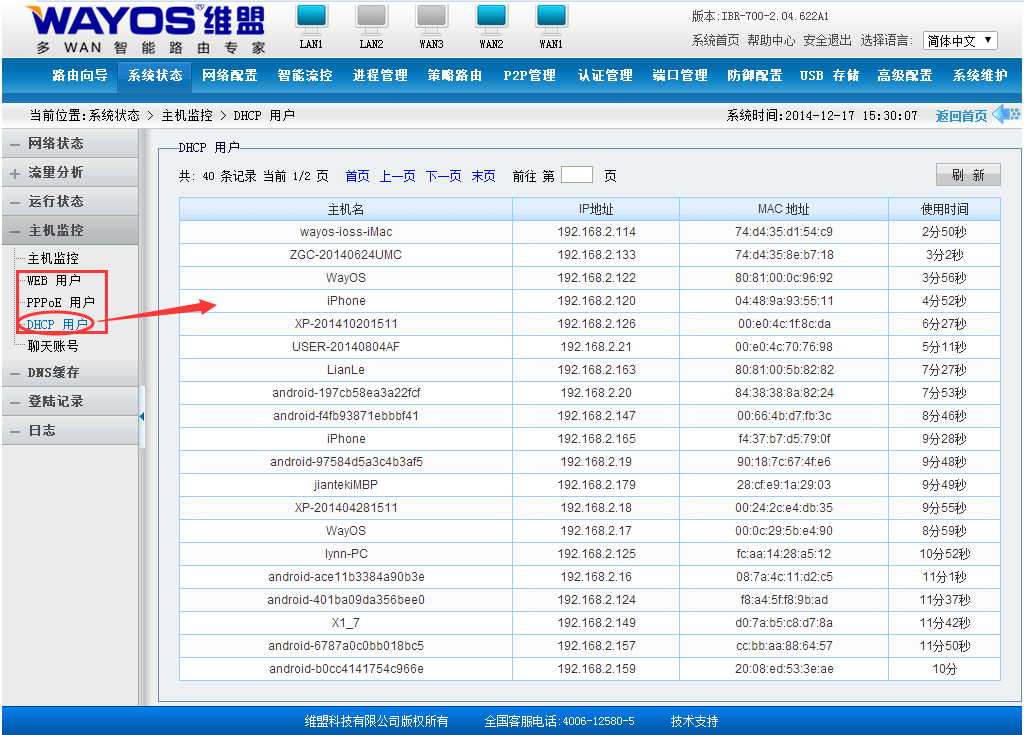Select DHCP 用户 in sidebar

[57, 324]
